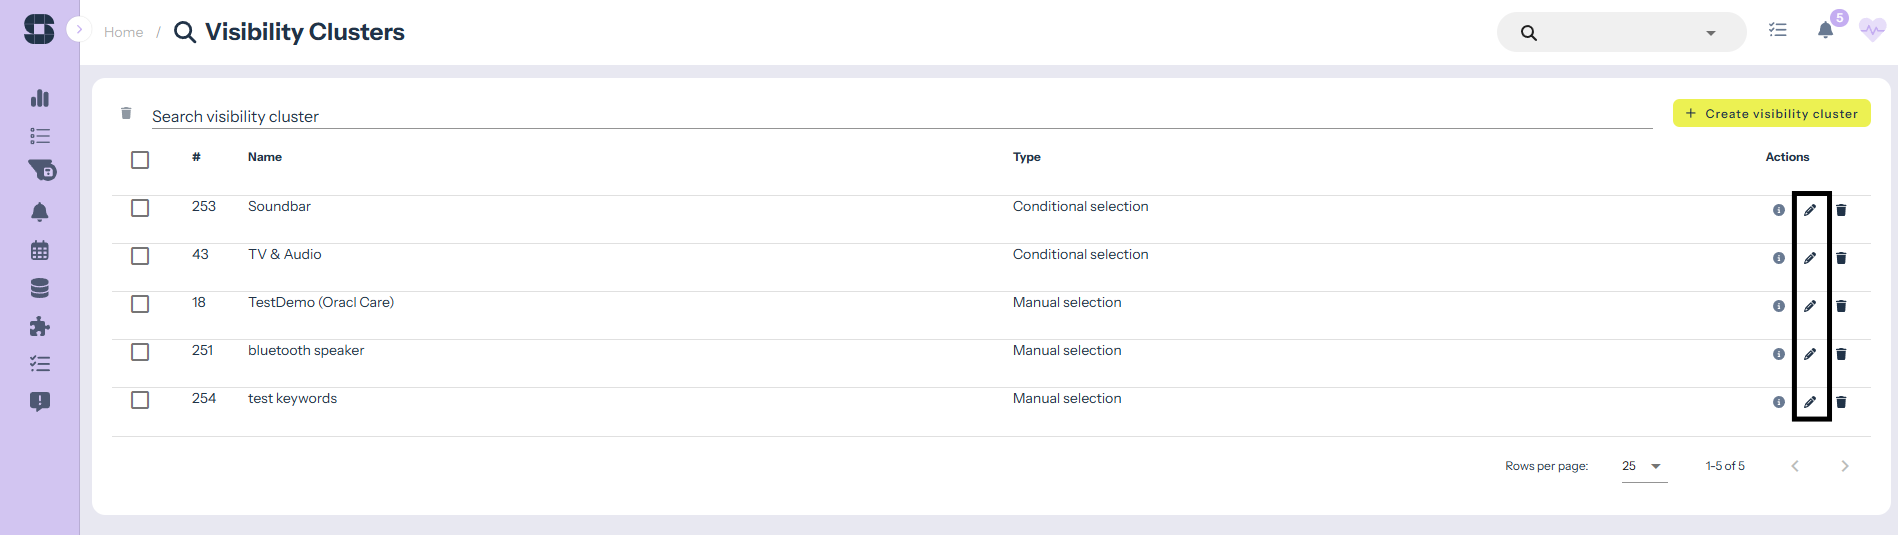The image size is (1898, 535).
Task: Go to Home breadcrumb
Action: pyautogui.click(x=123, y=32)
